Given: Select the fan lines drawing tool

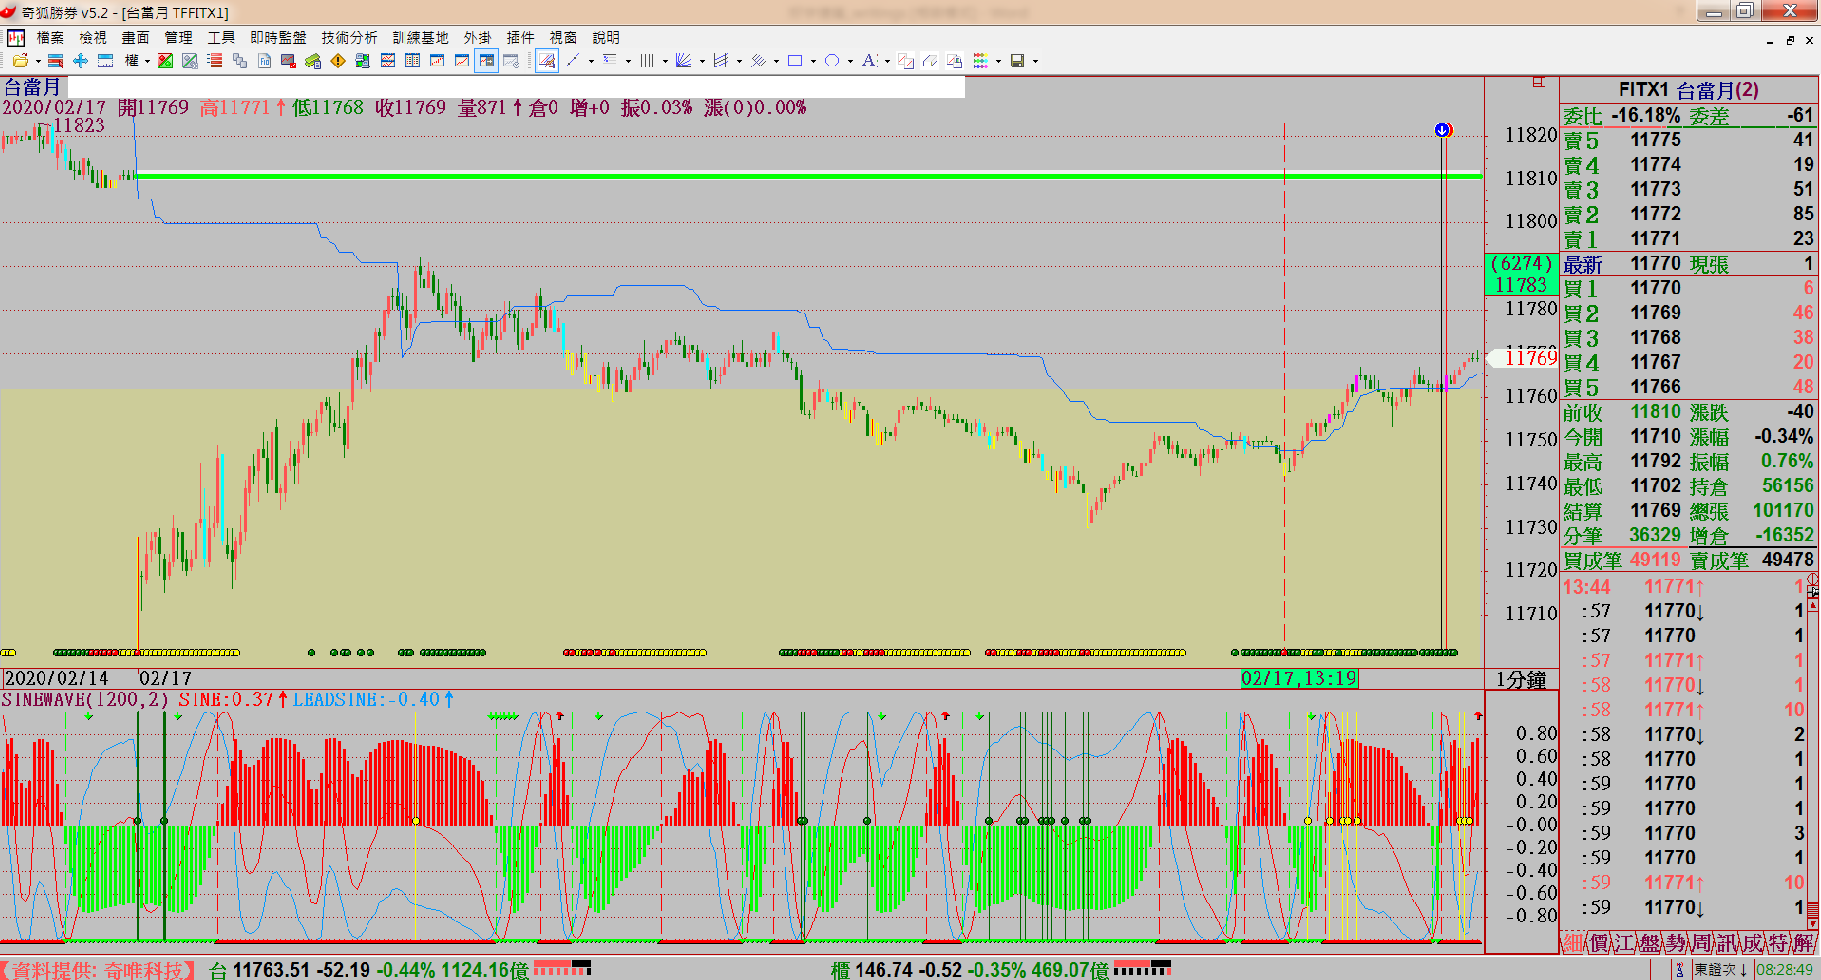Looking at the screenshot, I should coord(683,61).
